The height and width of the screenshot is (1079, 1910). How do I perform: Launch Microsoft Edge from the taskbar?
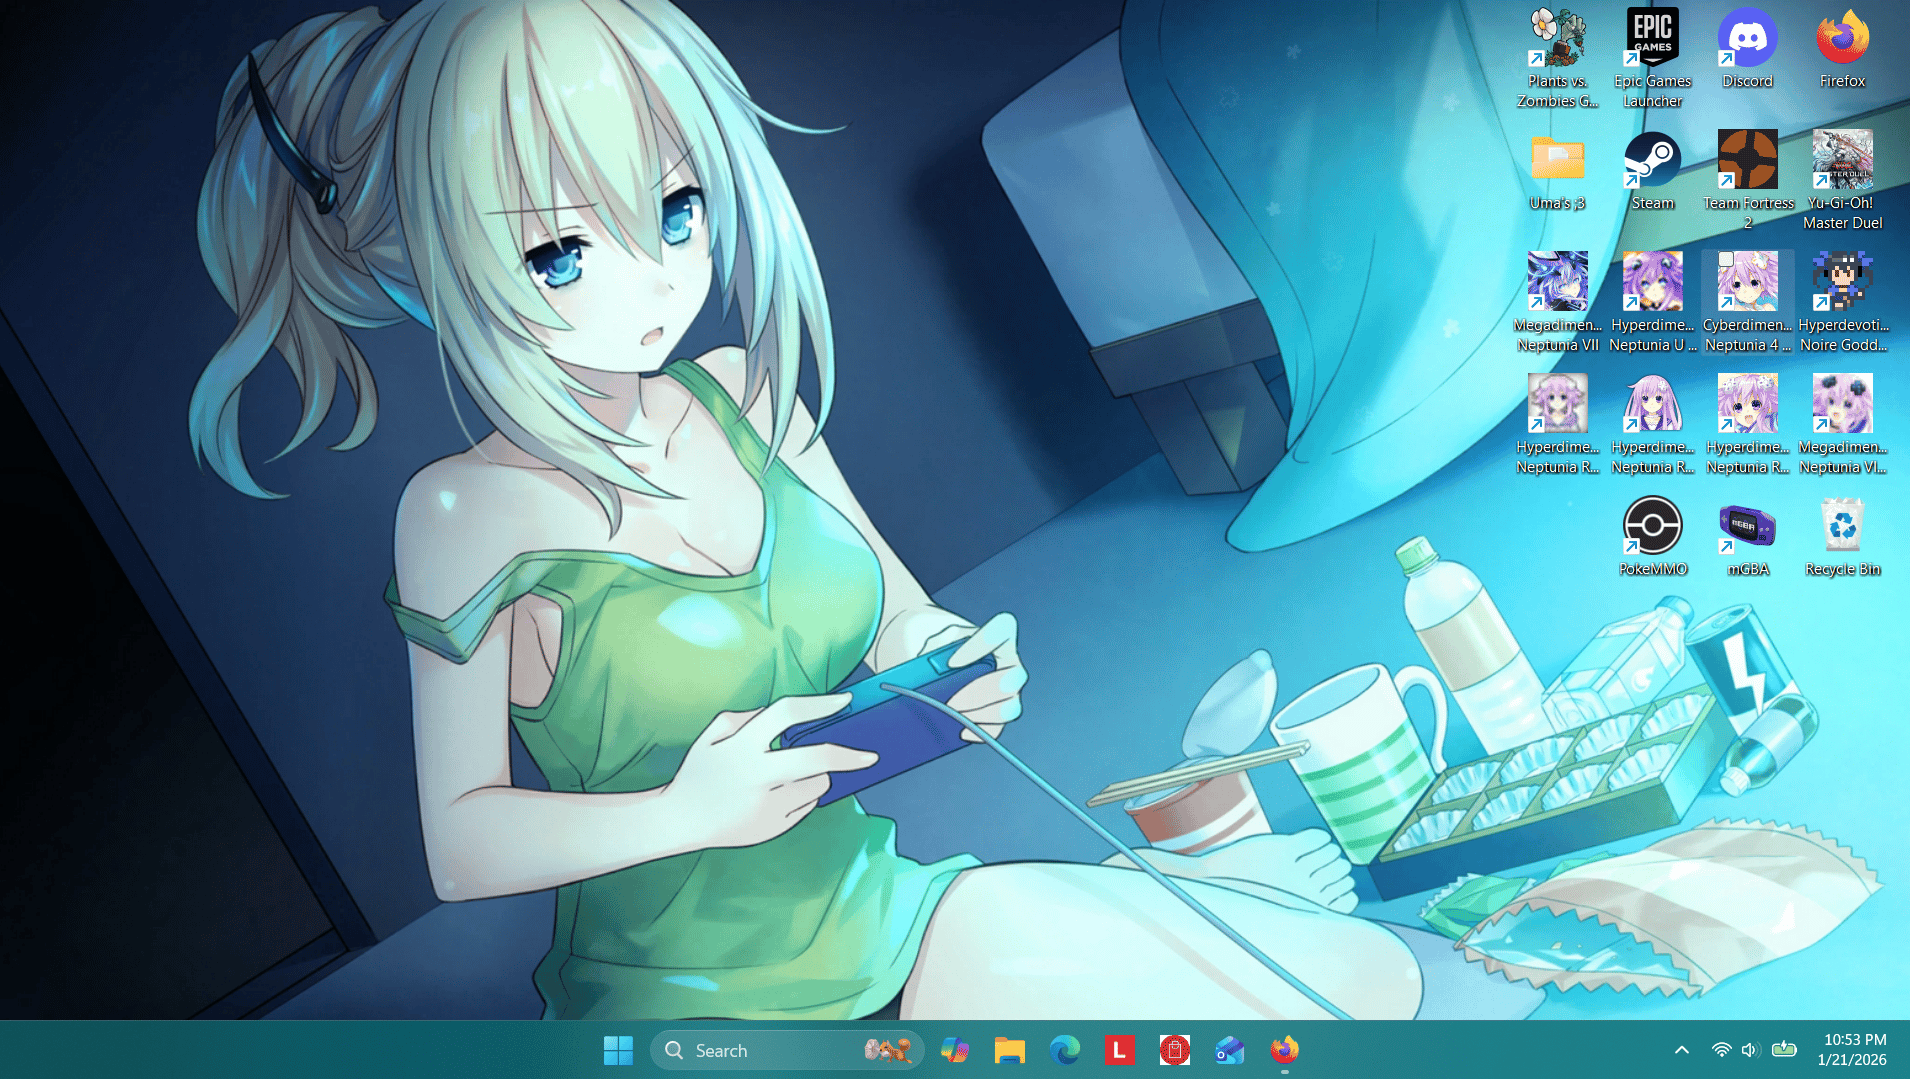[1064, 1050]
